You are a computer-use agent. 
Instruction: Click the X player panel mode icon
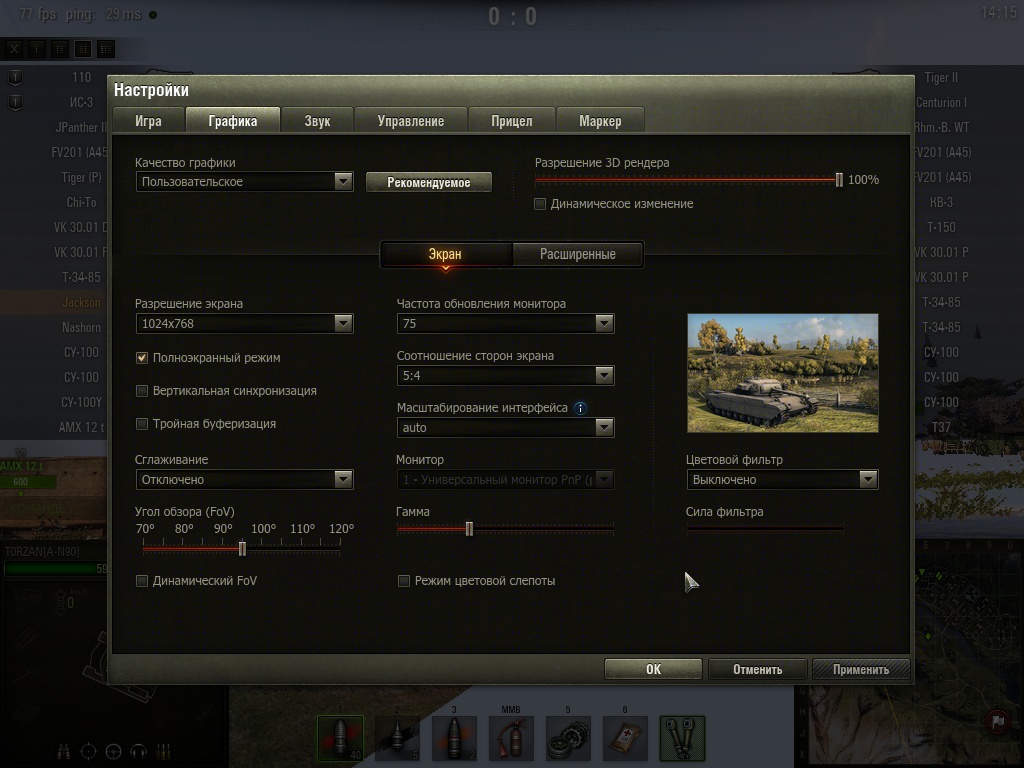pyautogui.click(x=14, y=48)
